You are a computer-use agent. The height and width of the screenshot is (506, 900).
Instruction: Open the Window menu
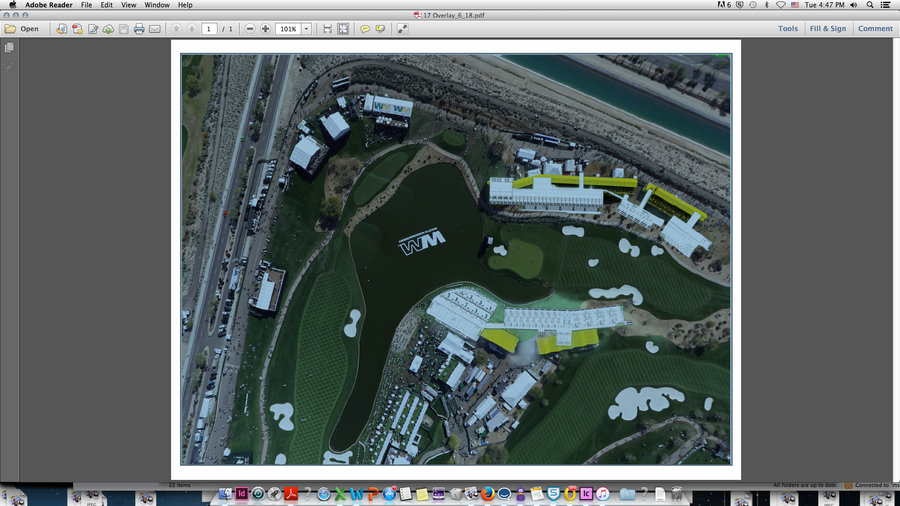(x=157, y=5)
